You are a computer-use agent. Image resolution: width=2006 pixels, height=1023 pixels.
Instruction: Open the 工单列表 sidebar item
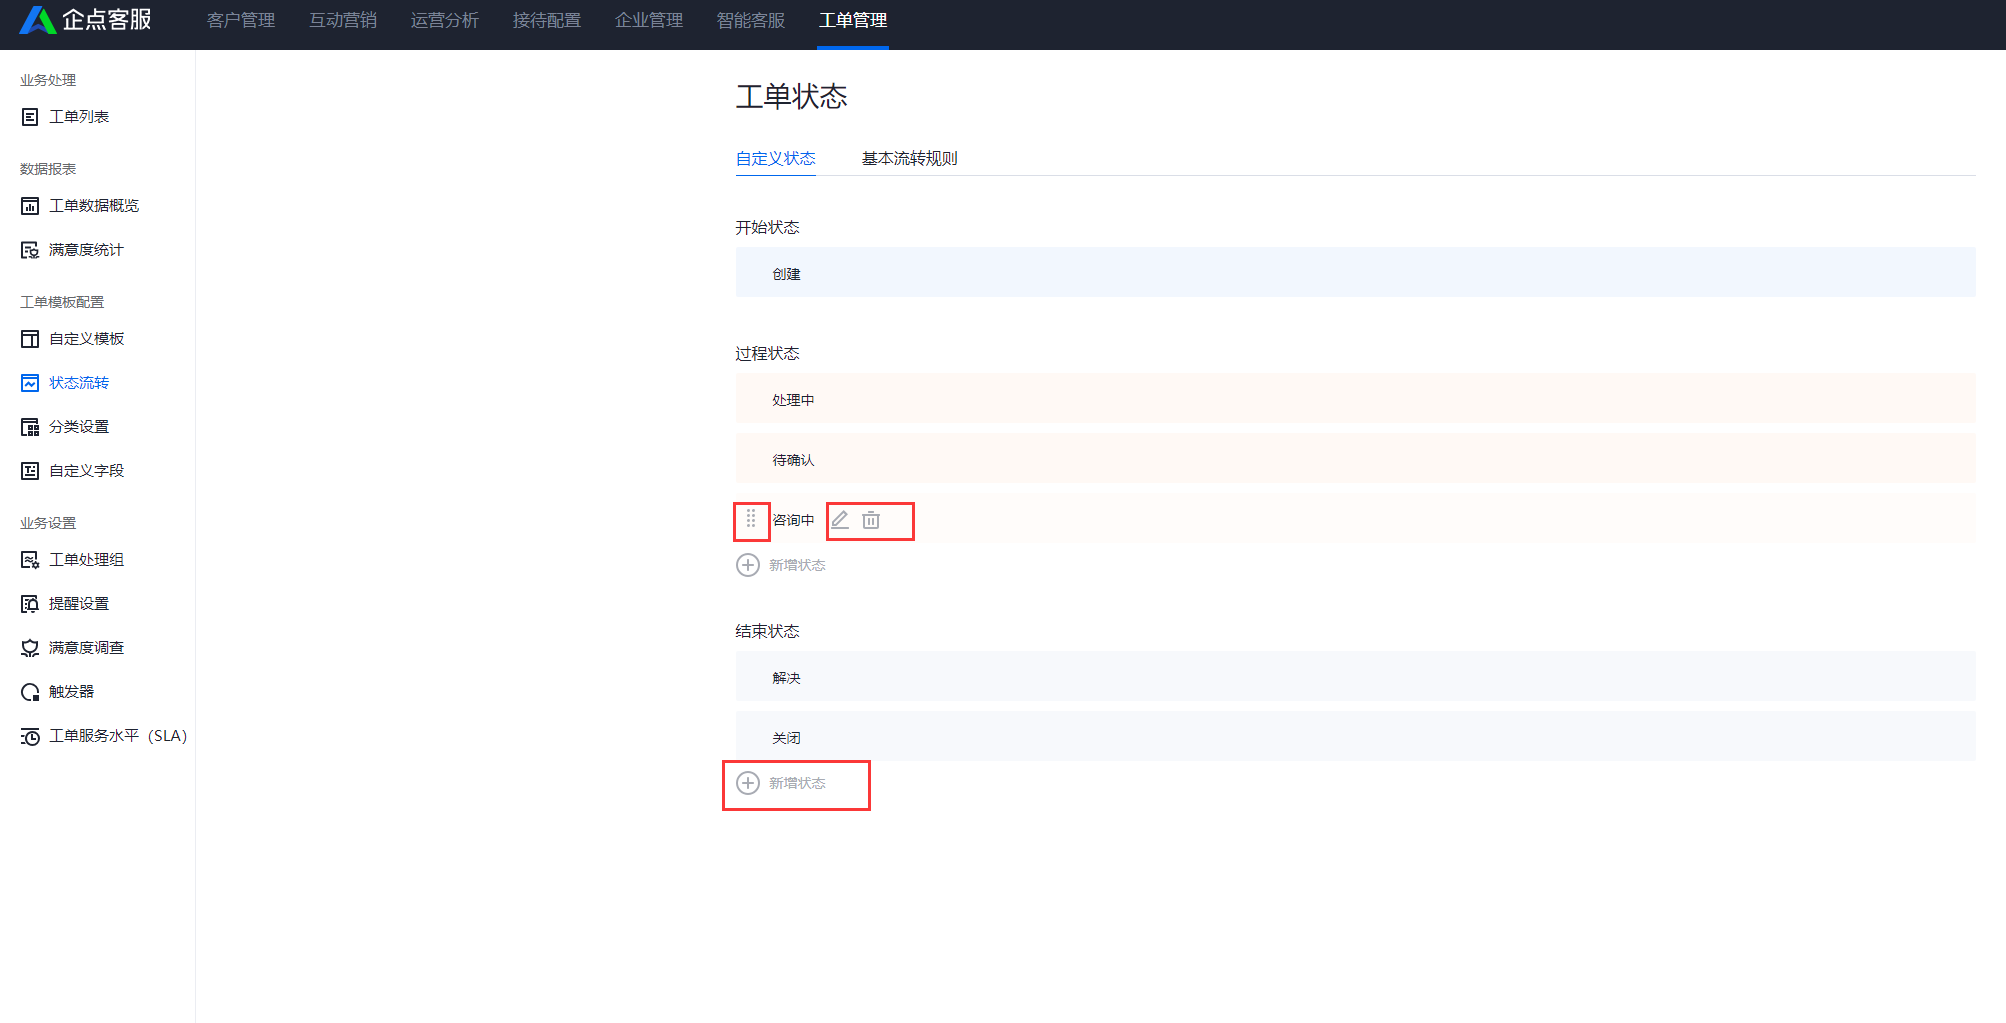pos(79,117)
